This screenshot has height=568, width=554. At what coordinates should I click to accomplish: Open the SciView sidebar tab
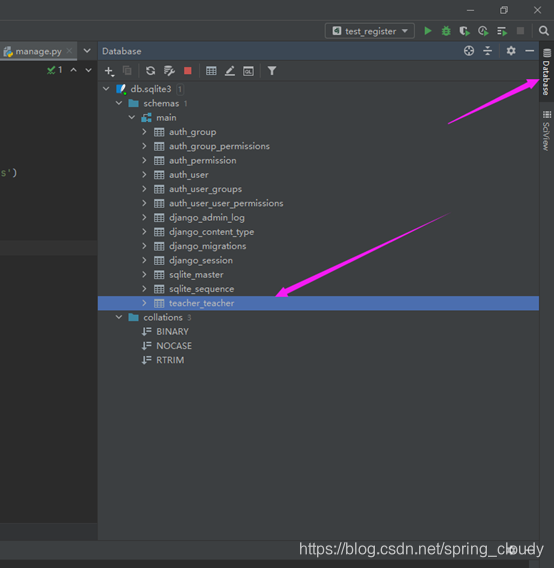pos(546,131)
